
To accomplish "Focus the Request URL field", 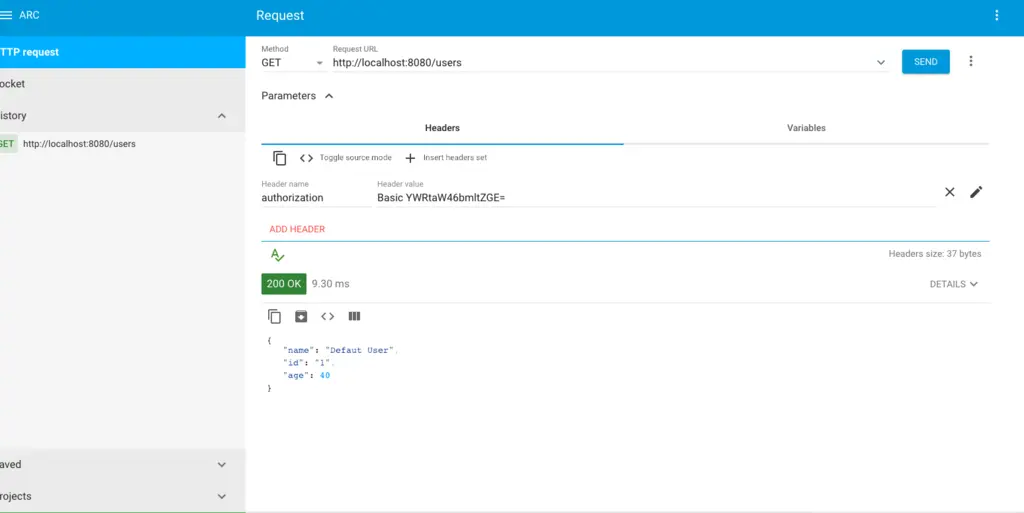I will point(601,63).
